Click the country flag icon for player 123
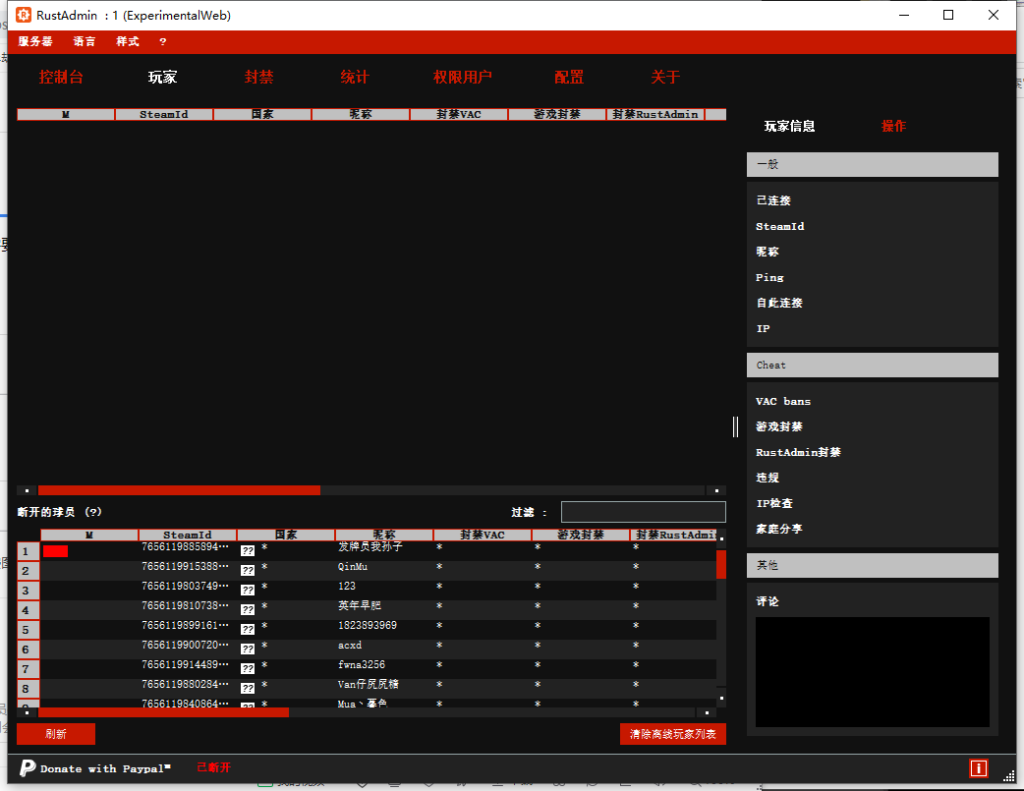The height and width of the screenshot is (791, 1024). point(248,590)
